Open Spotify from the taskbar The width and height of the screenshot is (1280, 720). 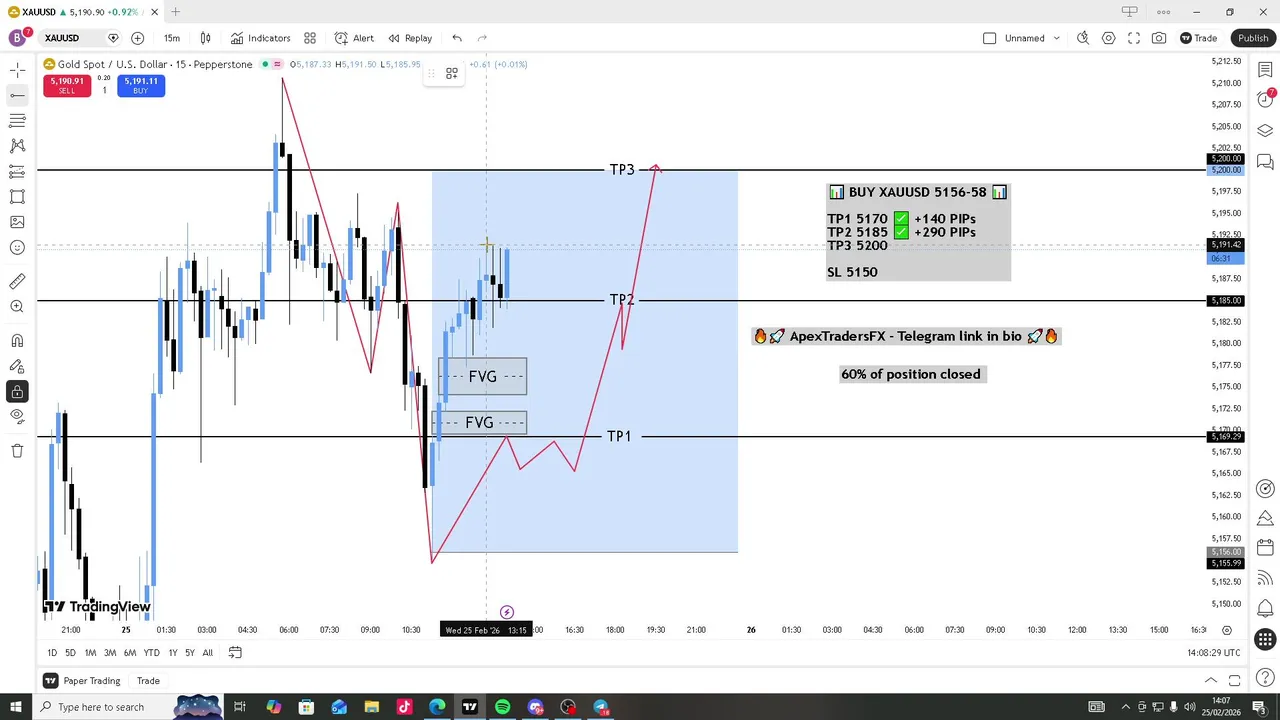[x=502, y=707]
